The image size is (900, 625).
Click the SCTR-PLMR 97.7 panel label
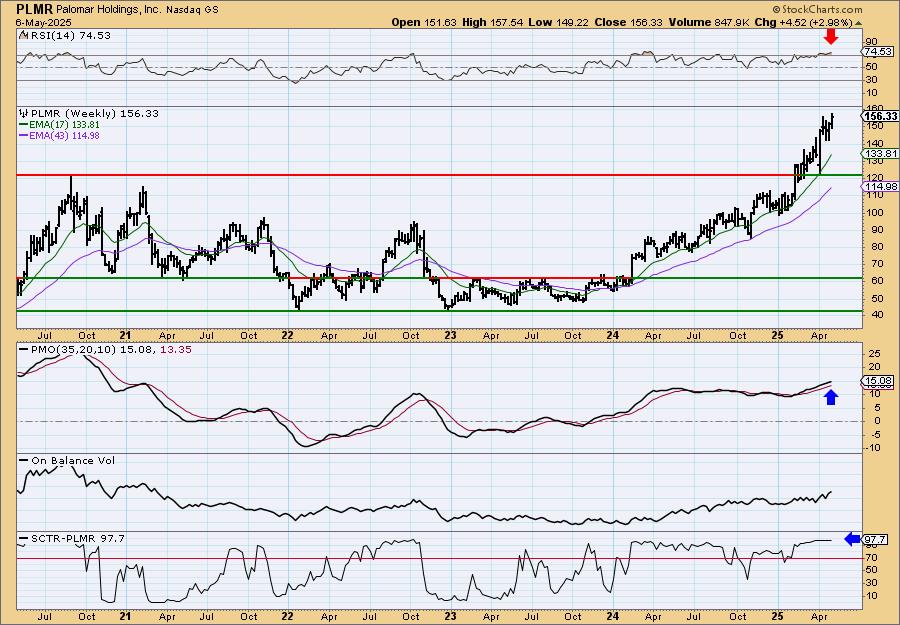point(77,538)
